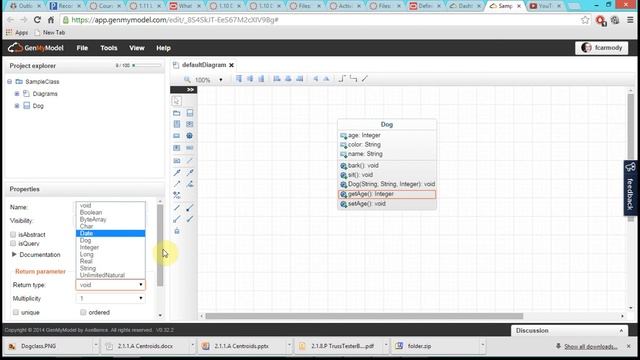Click the operation icon beside bark(): void
Viewport: 640px width, 360px height.
(343, 166)
